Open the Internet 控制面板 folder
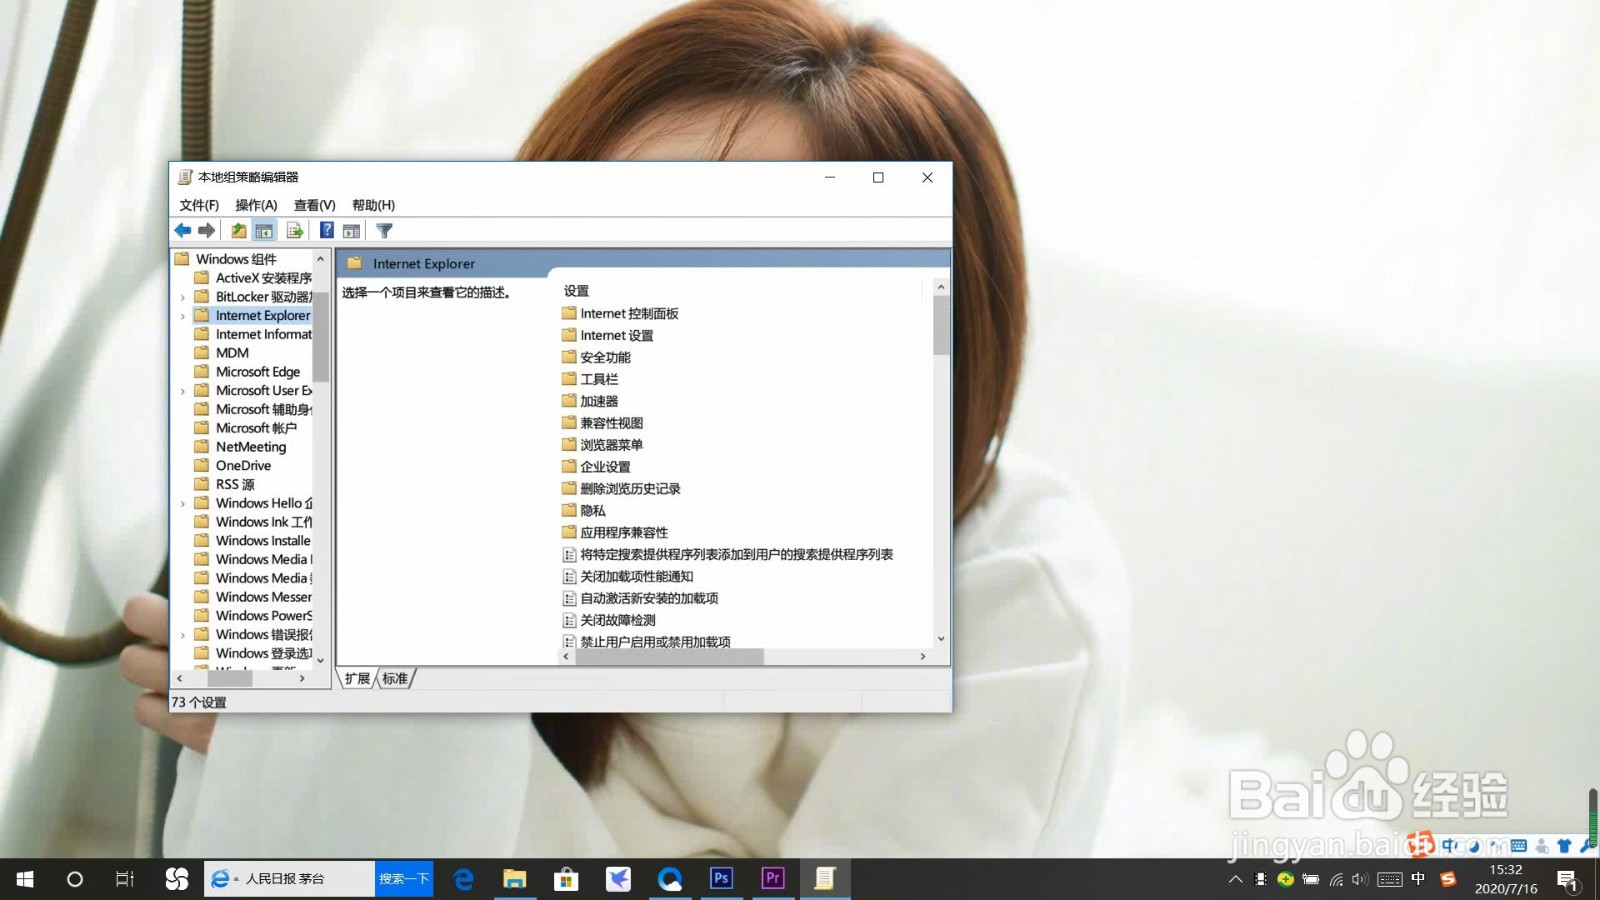The image size is (1600, 900). (620, 314)
